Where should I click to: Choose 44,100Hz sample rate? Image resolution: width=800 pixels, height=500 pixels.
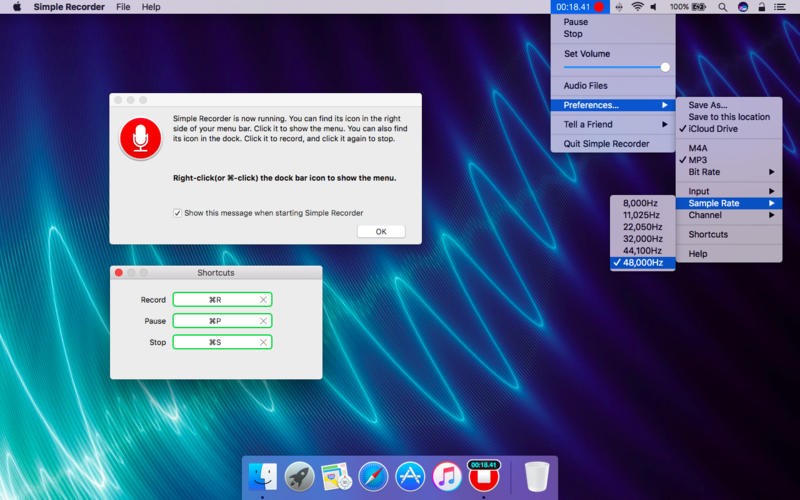[643, 250]
